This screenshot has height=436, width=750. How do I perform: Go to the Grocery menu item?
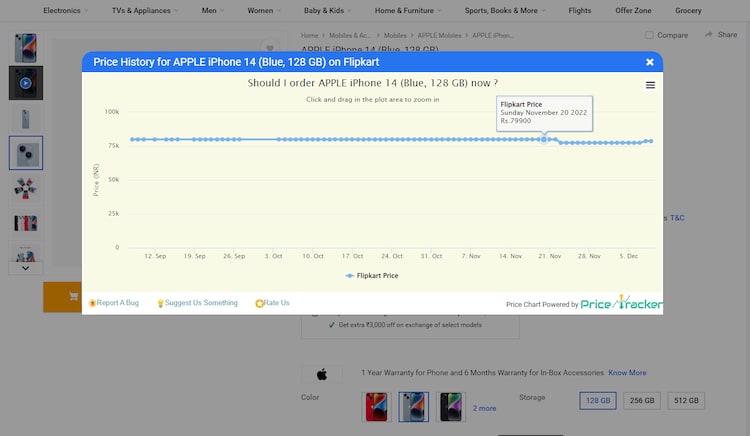(688, 11)
